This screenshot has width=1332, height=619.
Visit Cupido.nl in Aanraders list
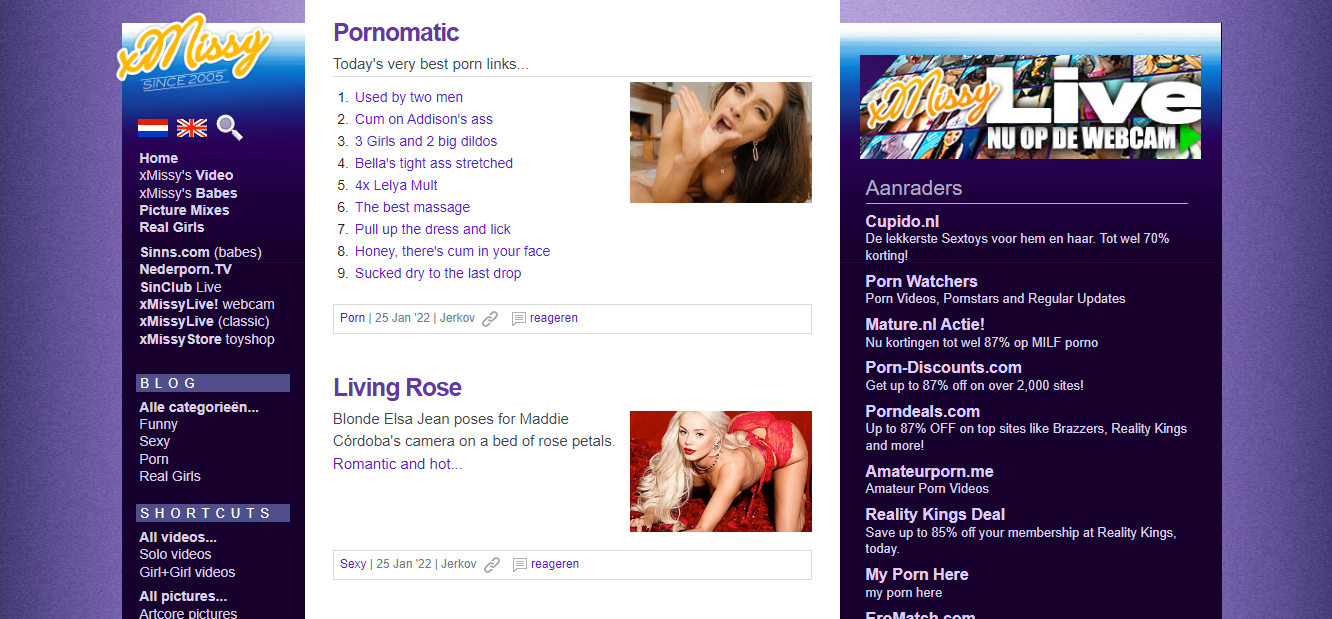pos(902,221)
